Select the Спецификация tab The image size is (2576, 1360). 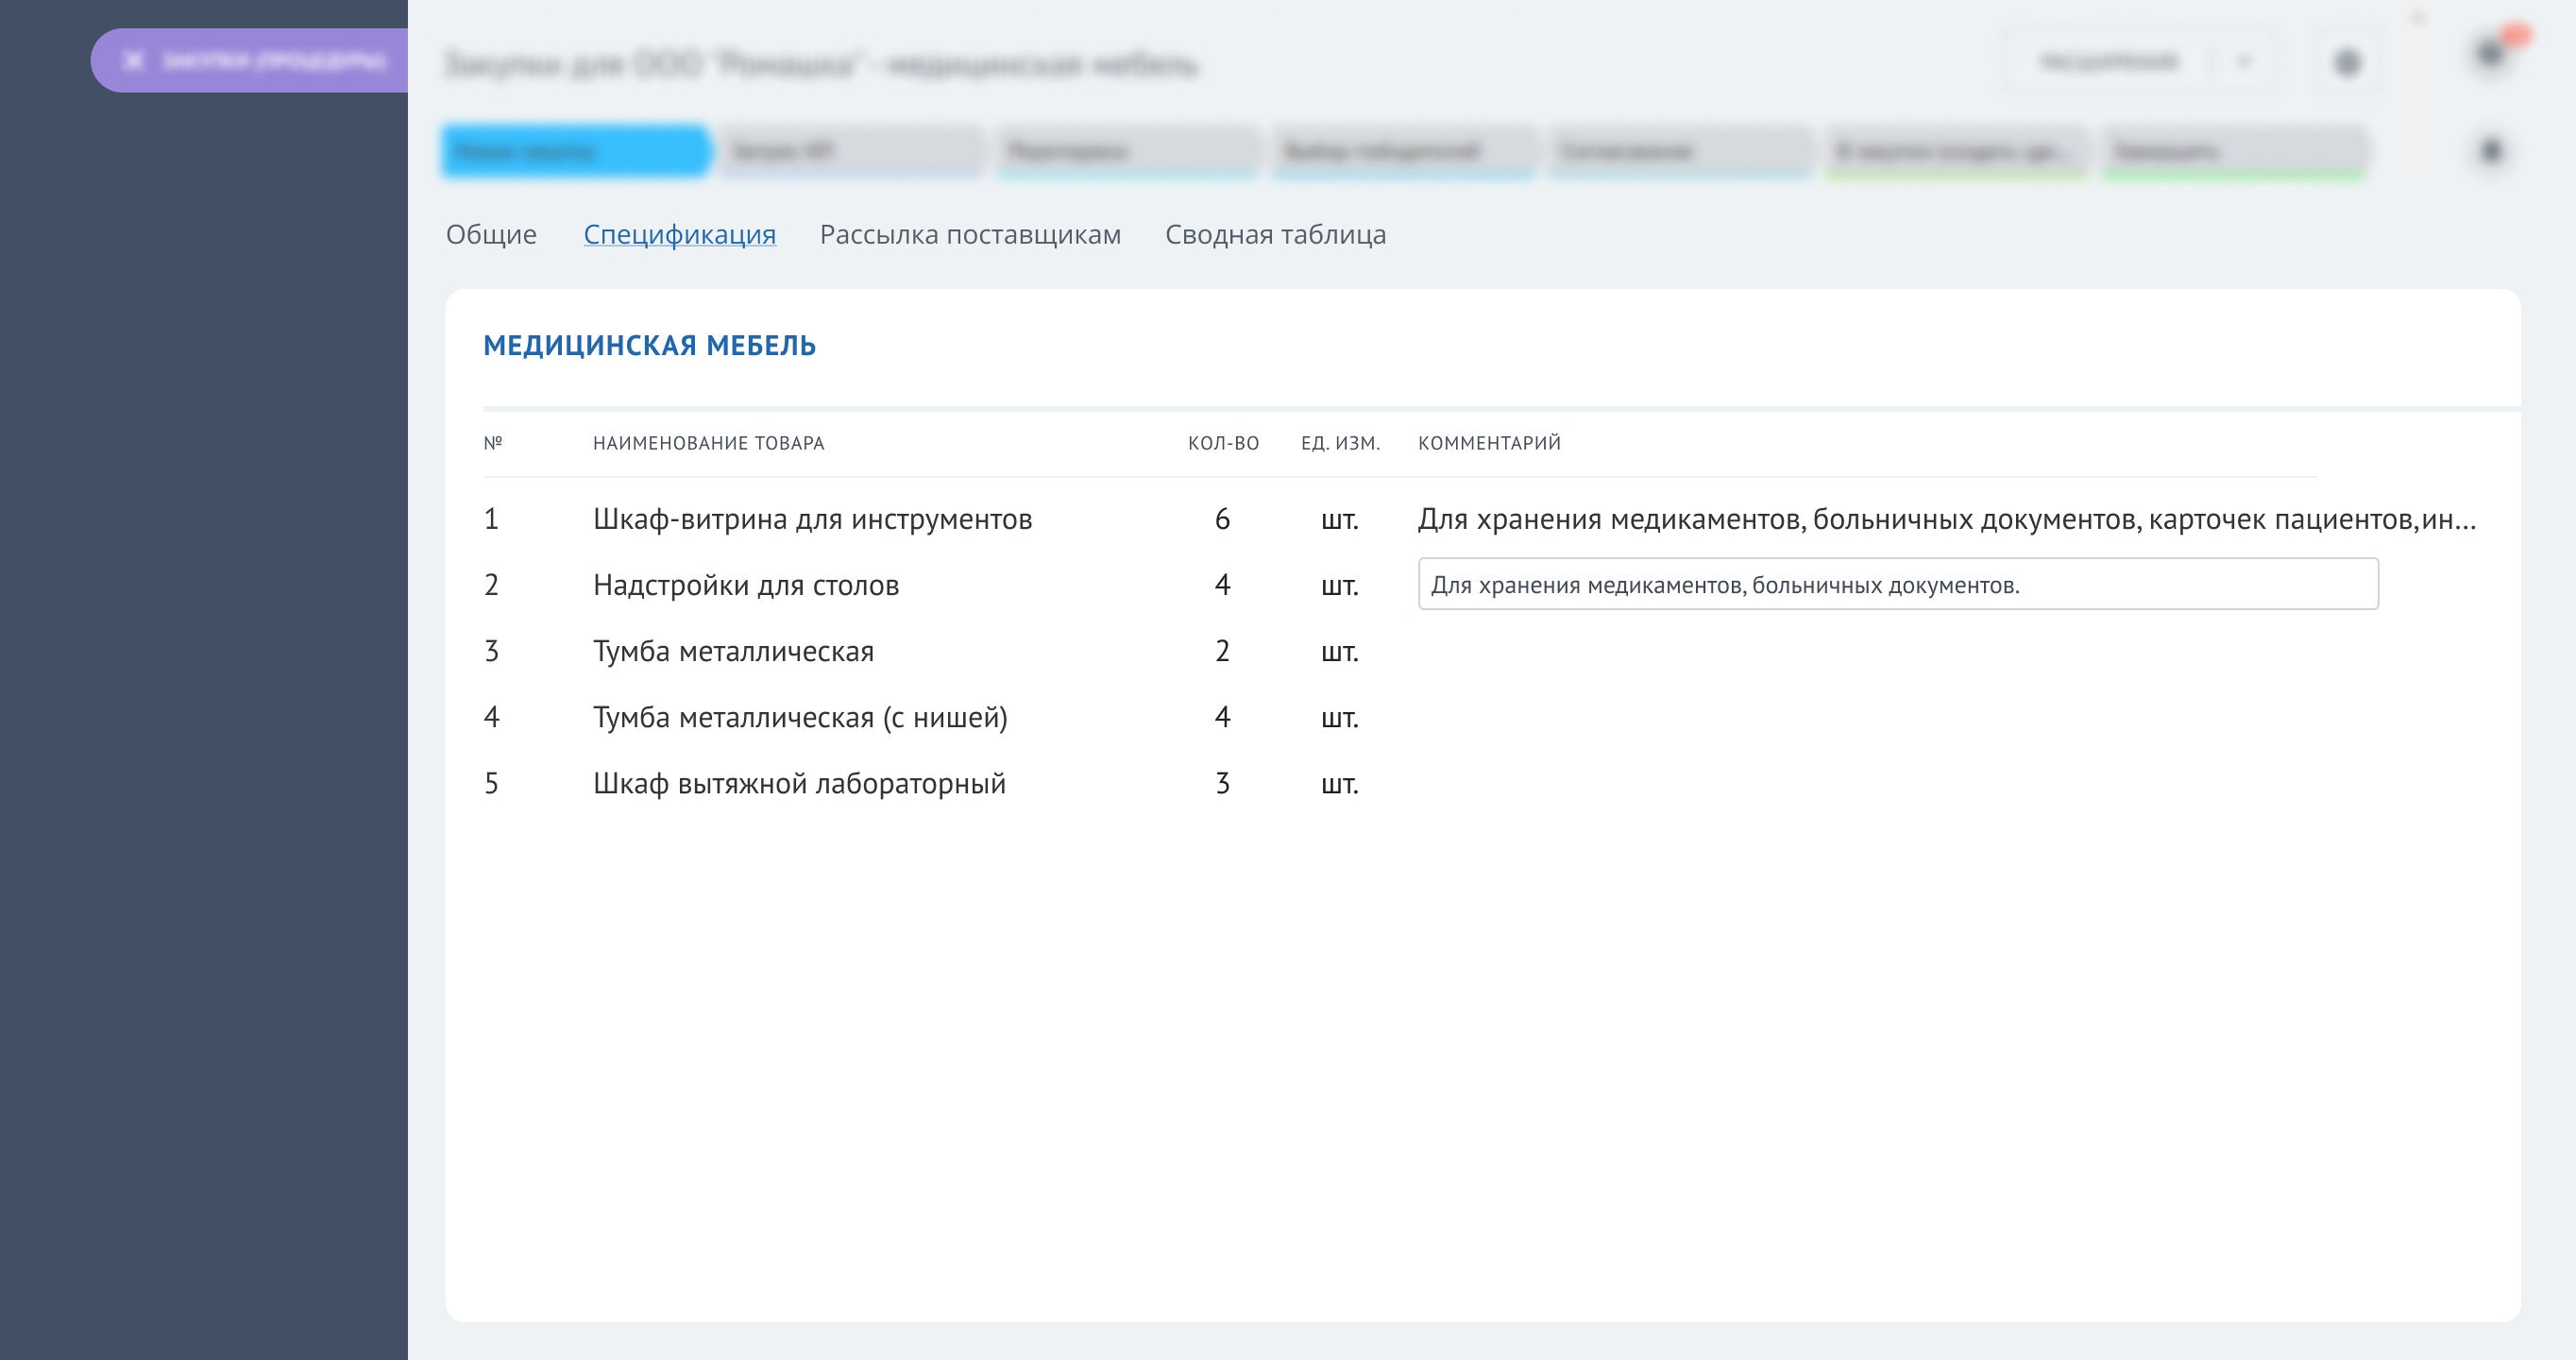[x=679, y=234]
